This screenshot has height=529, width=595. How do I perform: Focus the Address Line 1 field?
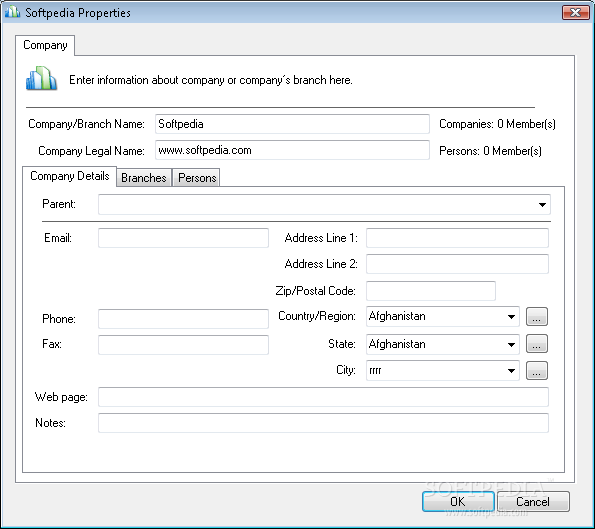(x=457, y=238)
